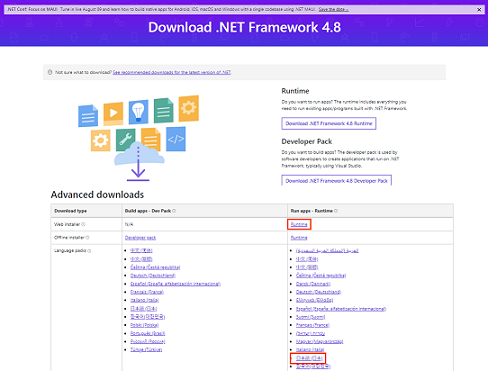Click the info icon next to Web installer
Viewport: 488px width, 371px height.
83,224
